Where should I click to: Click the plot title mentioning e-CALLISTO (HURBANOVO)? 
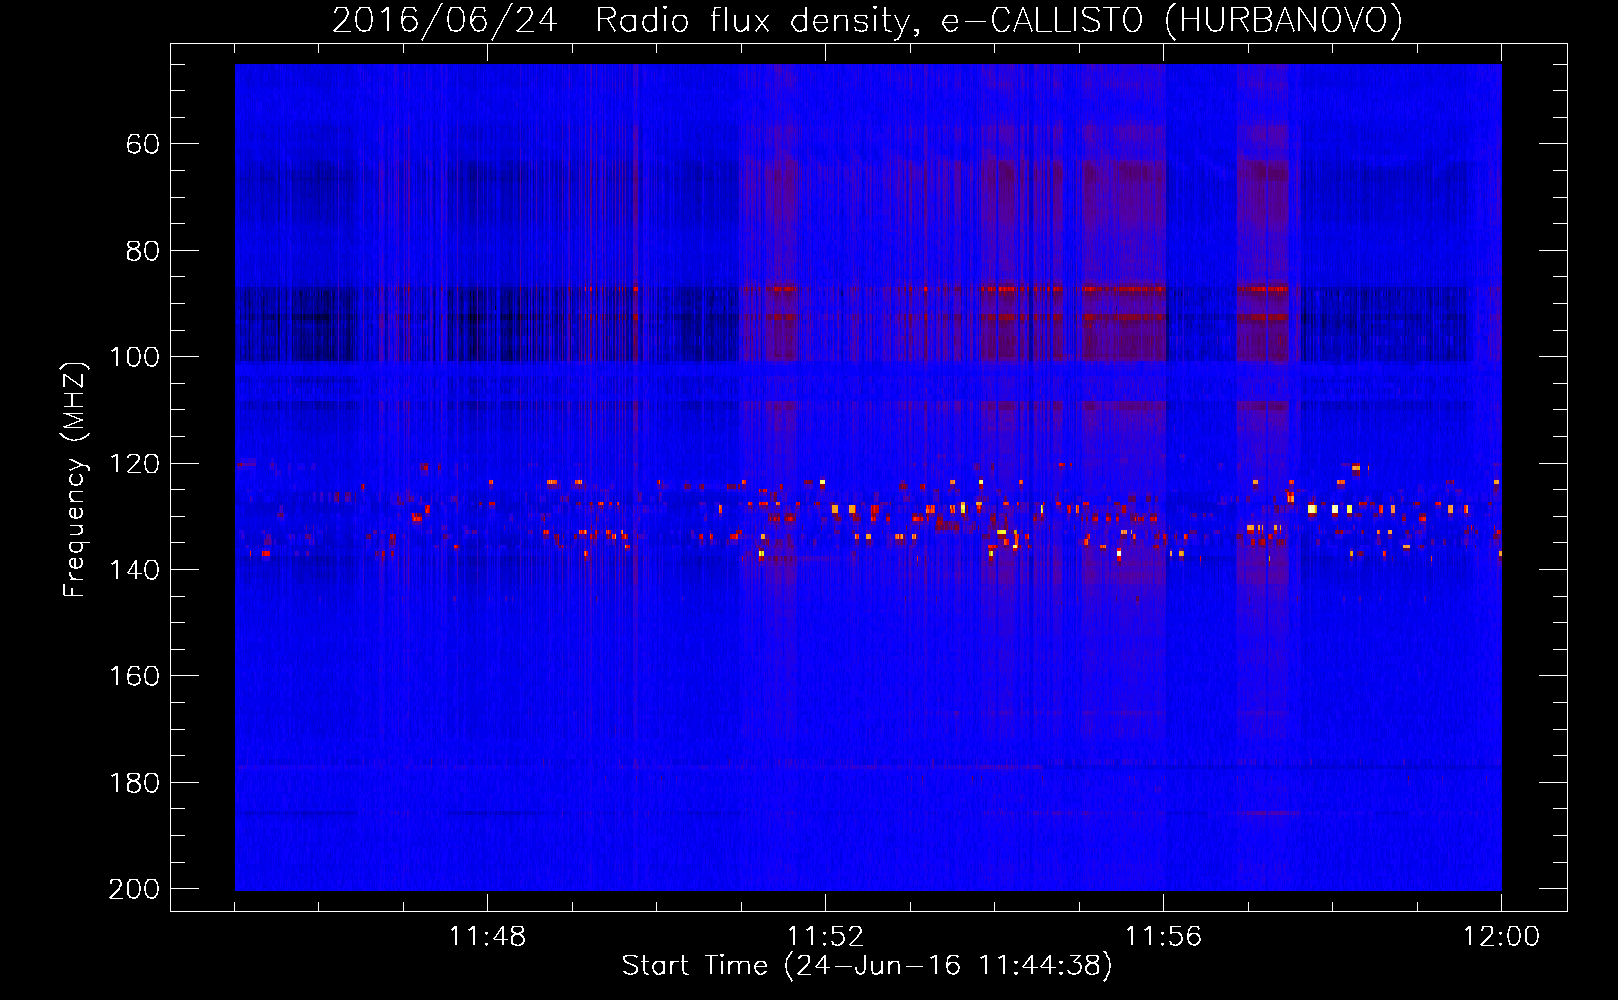pos(867,20)
